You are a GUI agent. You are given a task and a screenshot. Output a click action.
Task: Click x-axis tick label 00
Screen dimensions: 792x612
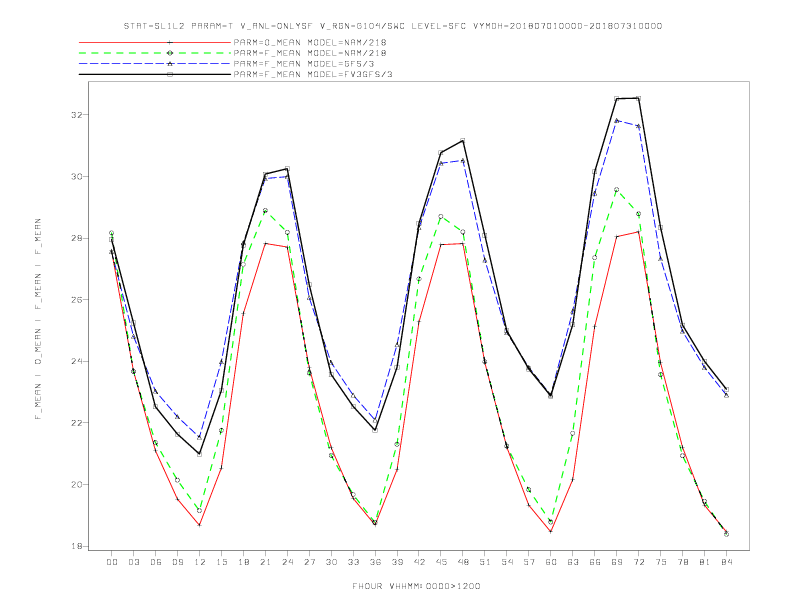(x=112, y=562)
